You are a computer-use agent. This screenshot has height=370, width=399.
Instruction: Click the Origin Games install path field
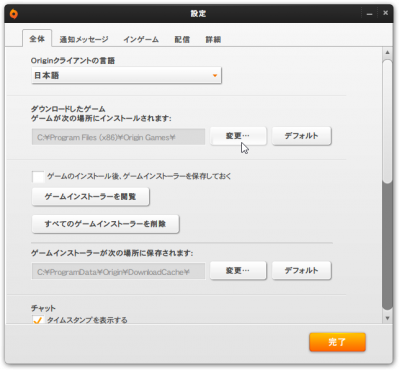click(118, 137)
